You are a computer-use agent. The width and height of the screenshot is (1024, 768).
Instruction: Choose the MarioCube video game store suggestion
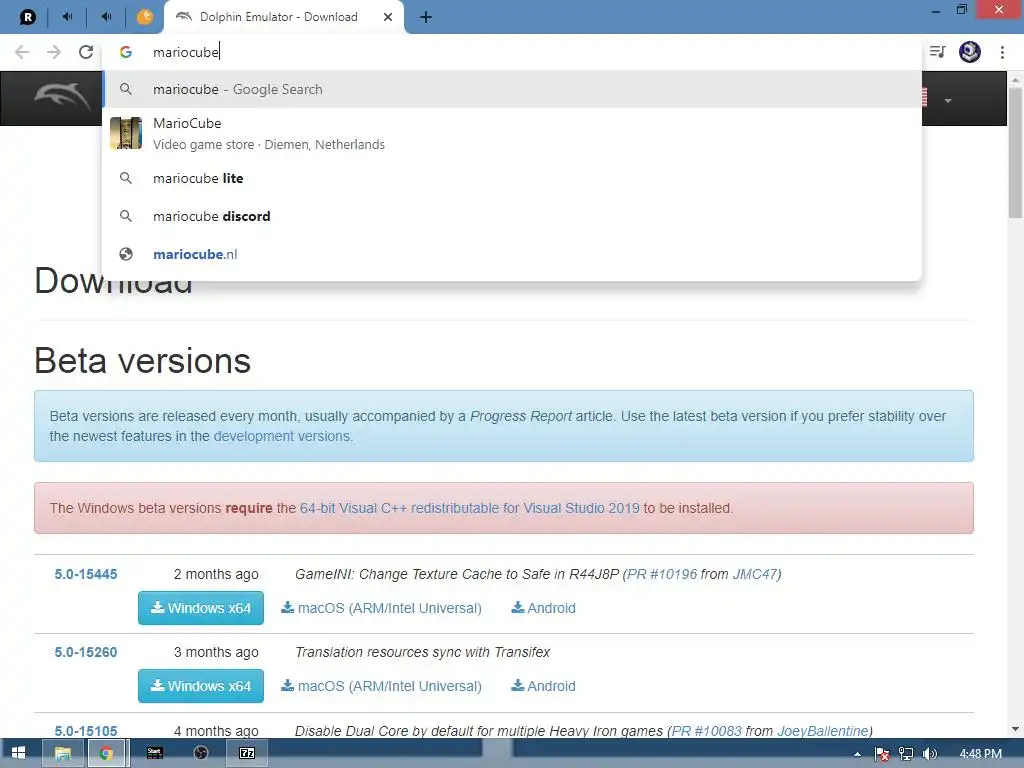[512, 133]
